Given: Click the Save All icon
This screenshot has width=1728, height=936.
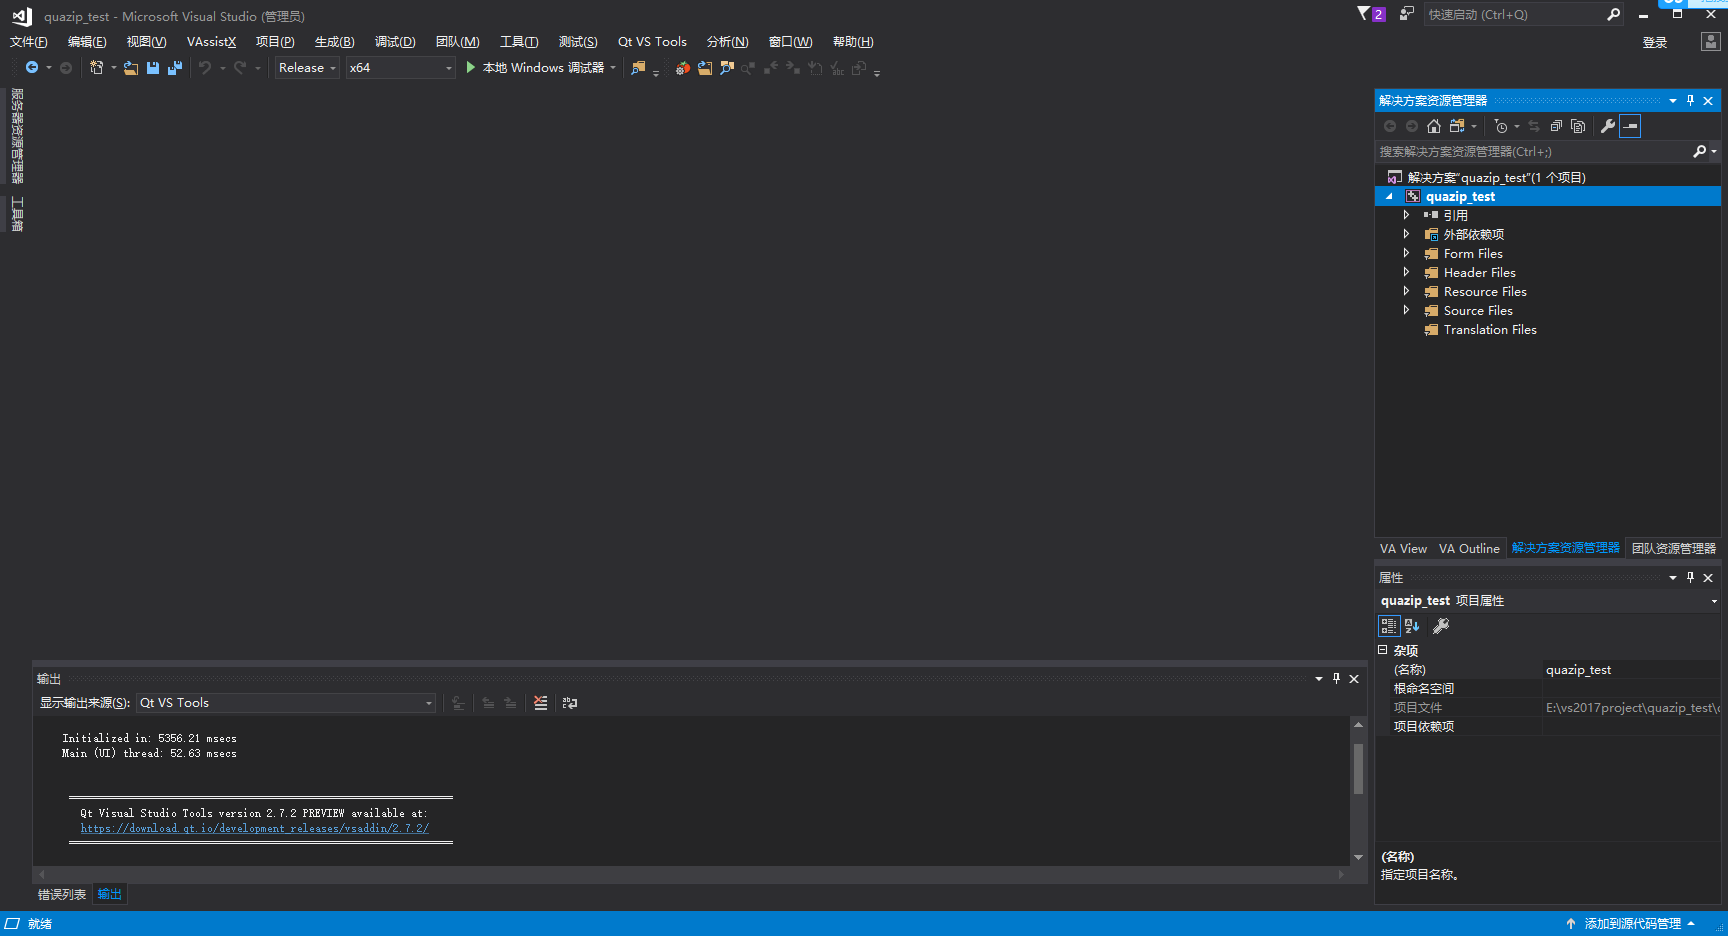Looking at the screenshot, I should point(175,68).
